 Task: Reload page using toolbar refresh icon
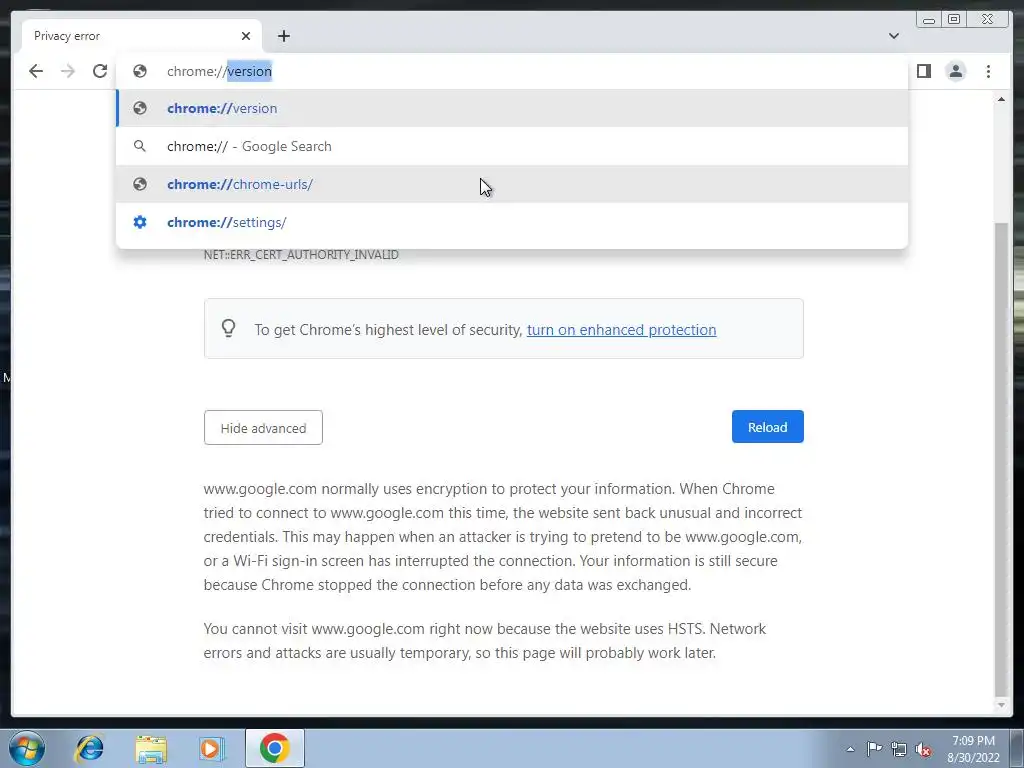[100, 71]
